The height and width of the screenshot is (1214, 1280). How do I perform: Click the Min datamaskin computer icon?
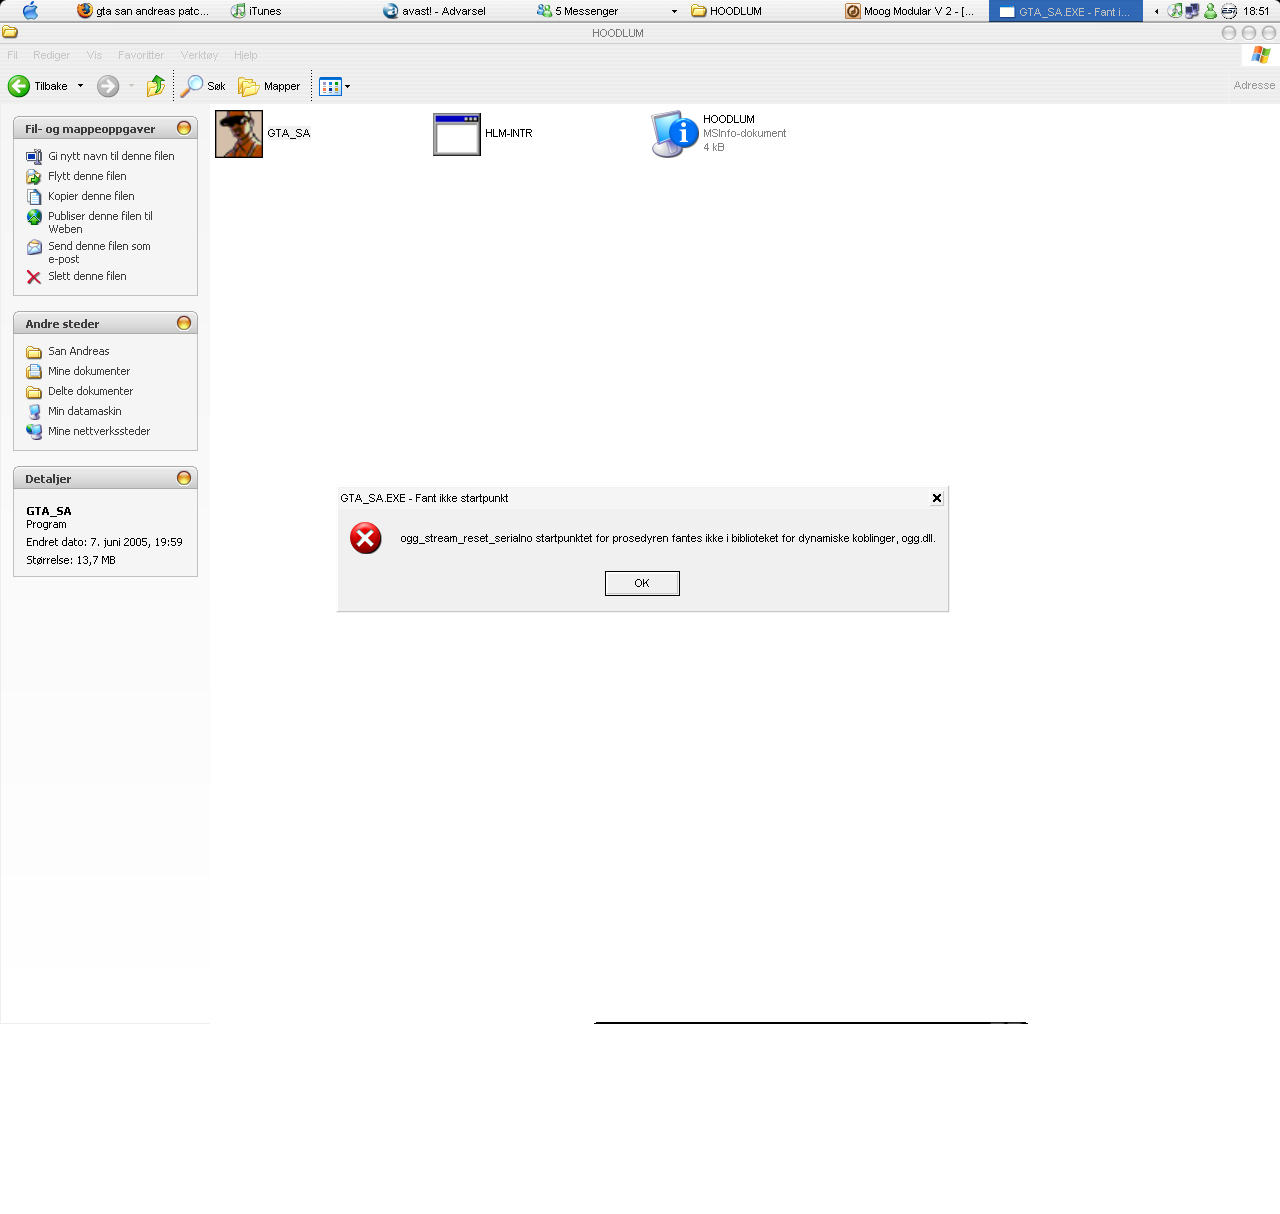(34, 411)
